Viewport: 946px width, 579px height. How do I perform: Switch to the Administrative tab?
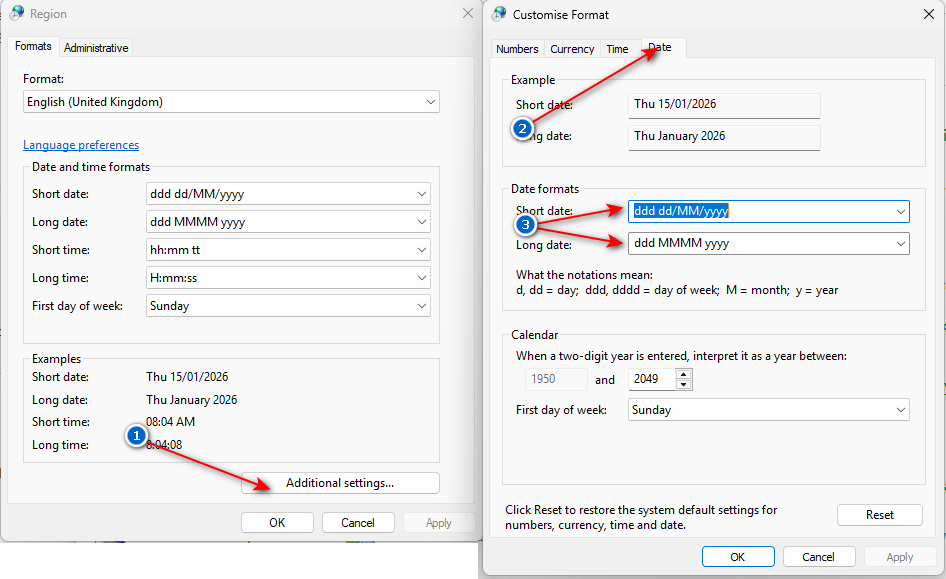tap(96, 48)
